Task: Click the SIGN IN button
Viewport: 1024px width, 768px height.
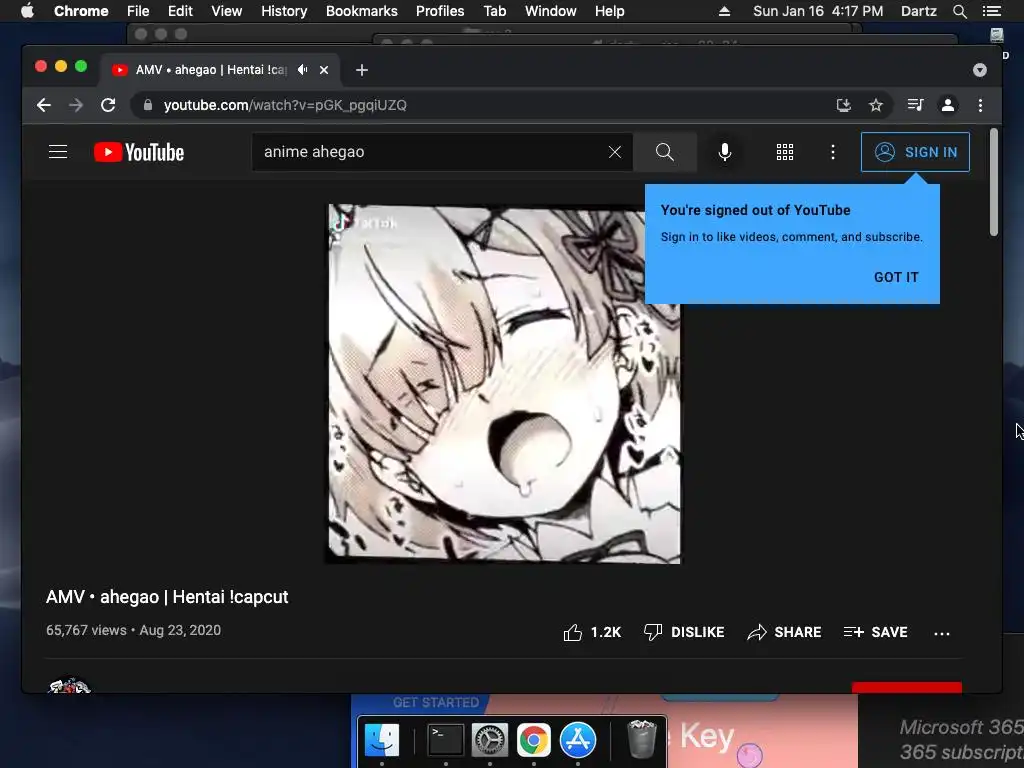Action: 915,152
